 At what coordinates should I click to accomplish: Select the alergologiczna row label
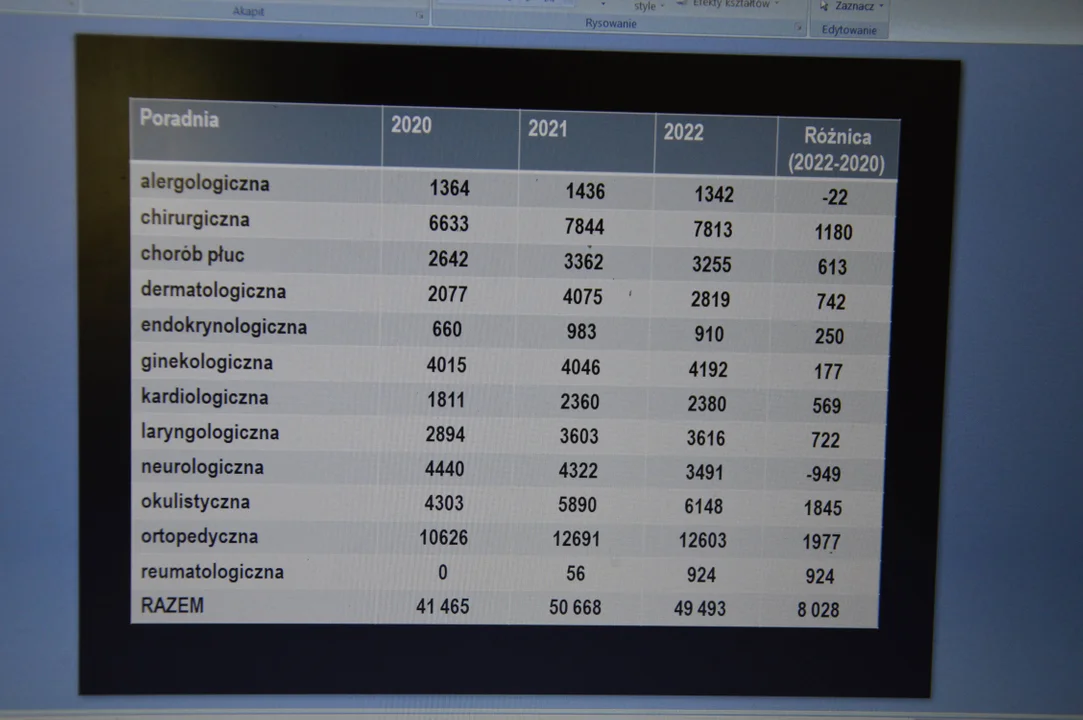pos(204,183)
